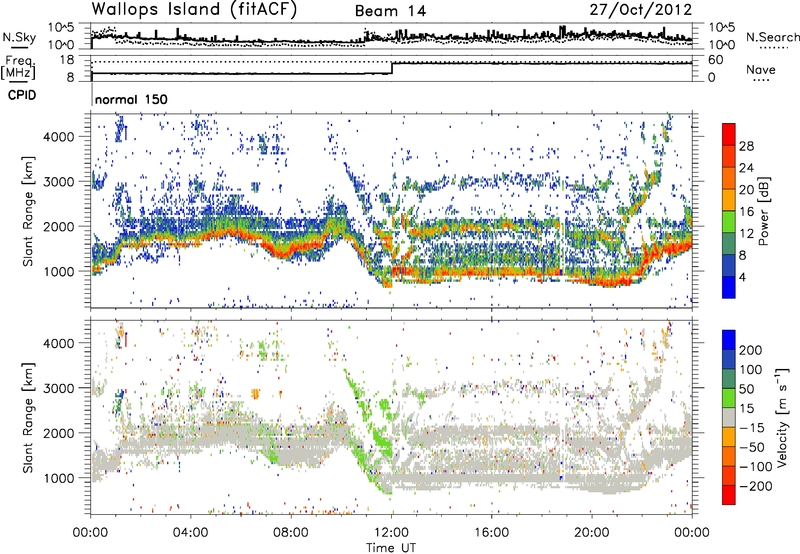Image resolution: width=800 pixels, height=554 pixels.
Task: Click the "N.Sky" legend label
Action: tap(19, 37)
